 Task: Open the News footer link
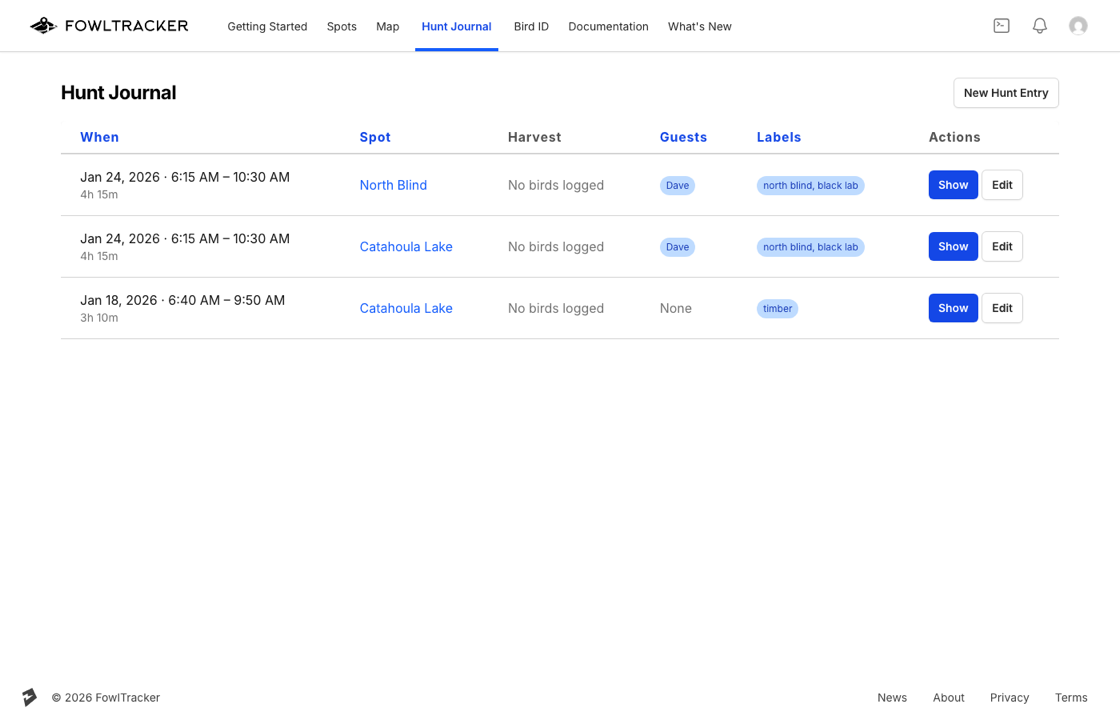[892, 697]
